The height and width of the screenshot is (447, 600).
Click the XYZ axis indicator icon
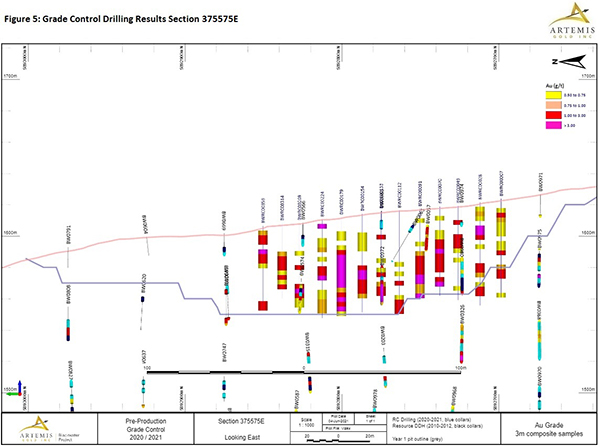pyautogui.click(x=14, y=388)
